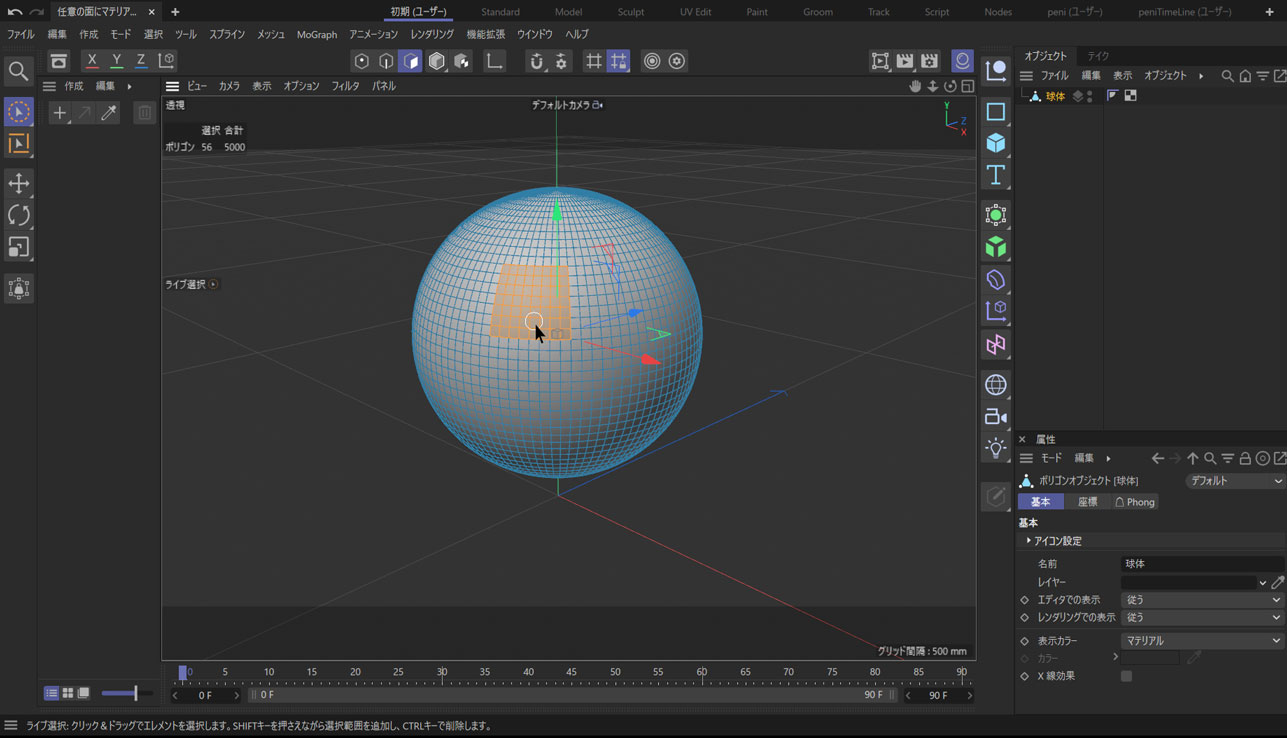The width and height of the screenshot is (1287, 738).
Task: Switch to the Sculpt layout tab
Action: coord(630,12)
